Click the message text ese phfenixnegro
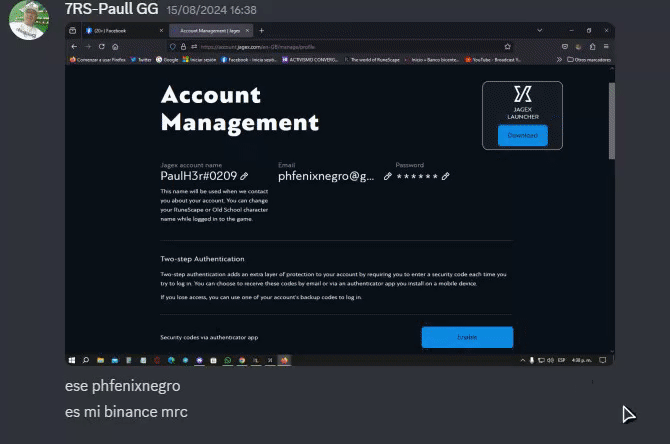This screenshot has height=444, width=670. pos(123,386)
